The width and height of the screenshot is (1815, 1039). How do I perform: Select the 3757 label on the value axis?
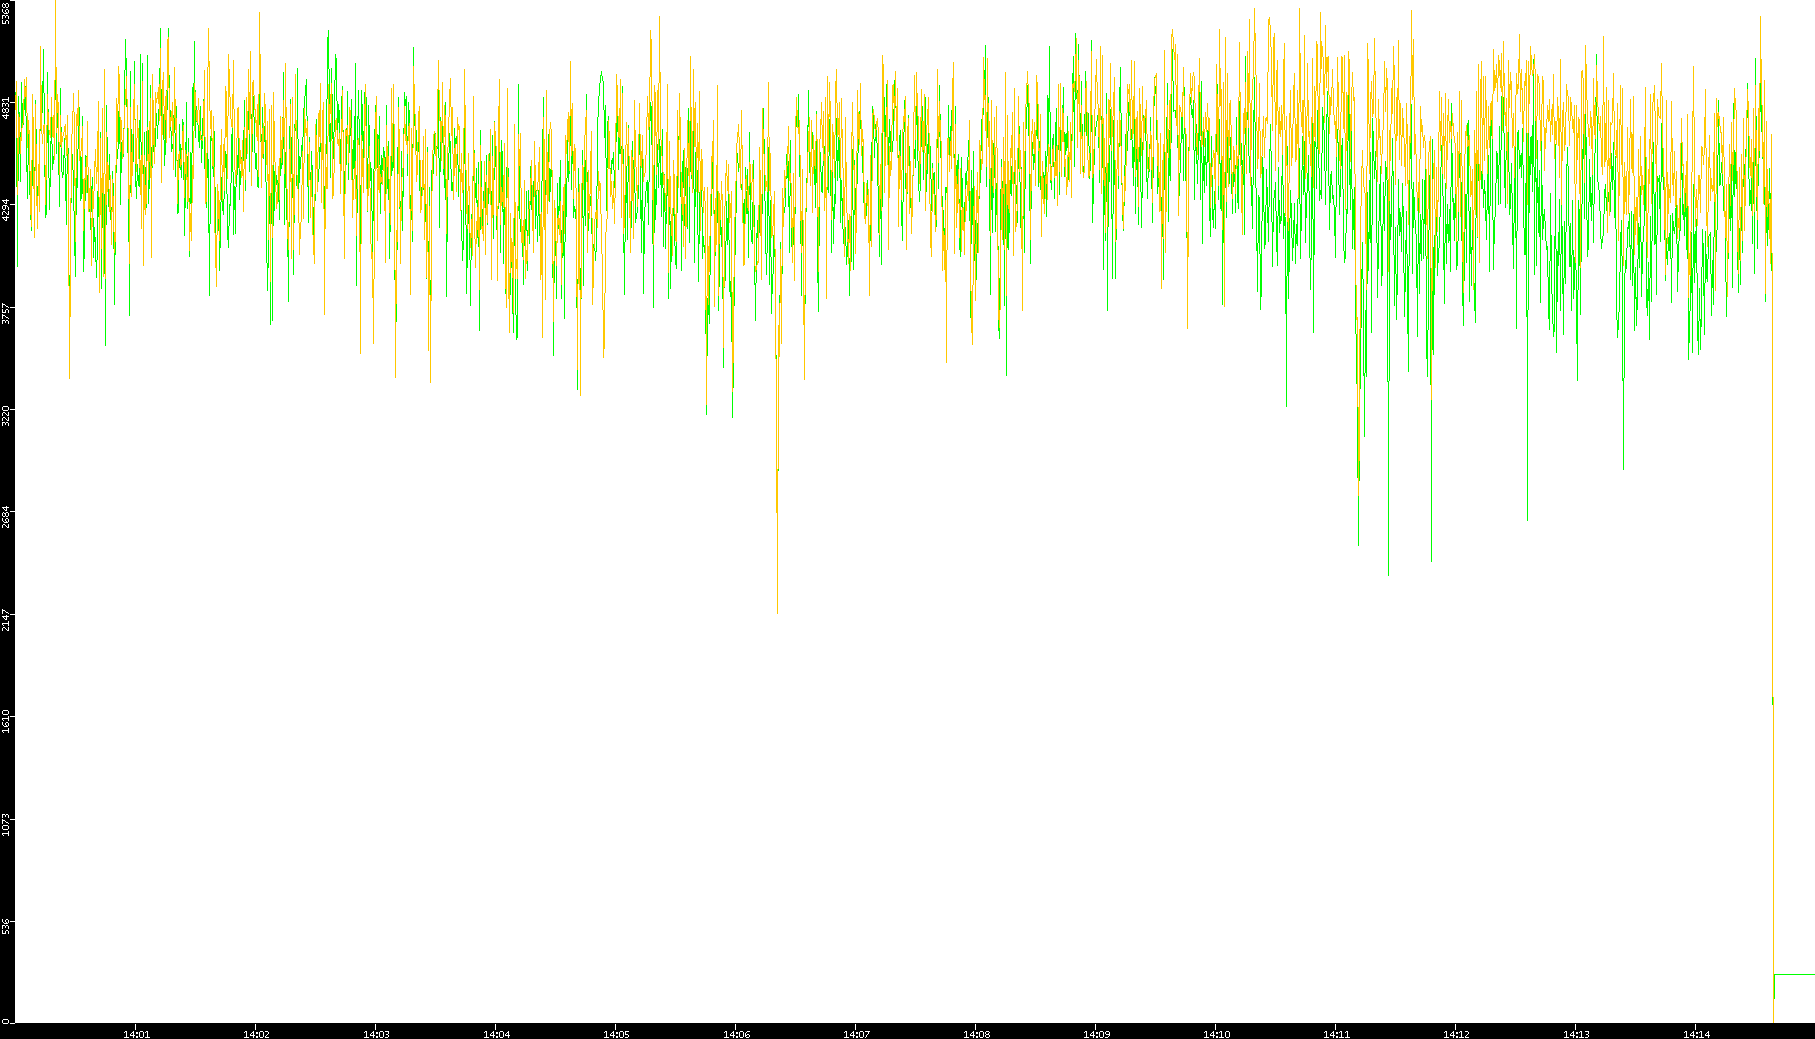tap(7, 315)
